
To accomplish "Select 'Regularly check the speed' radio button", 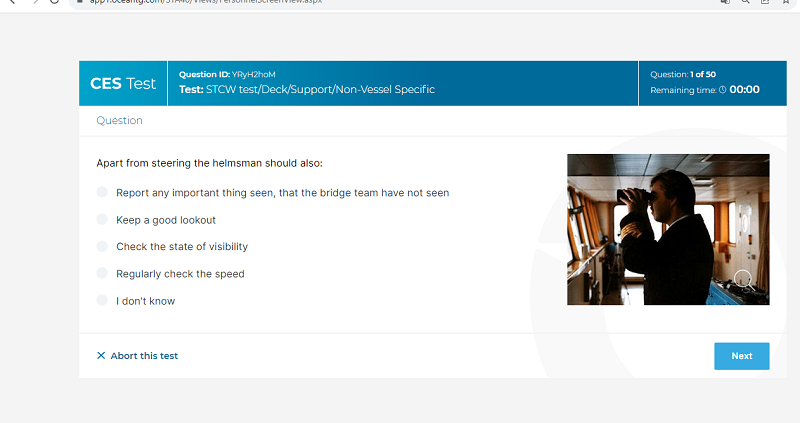I will (102, 273).
